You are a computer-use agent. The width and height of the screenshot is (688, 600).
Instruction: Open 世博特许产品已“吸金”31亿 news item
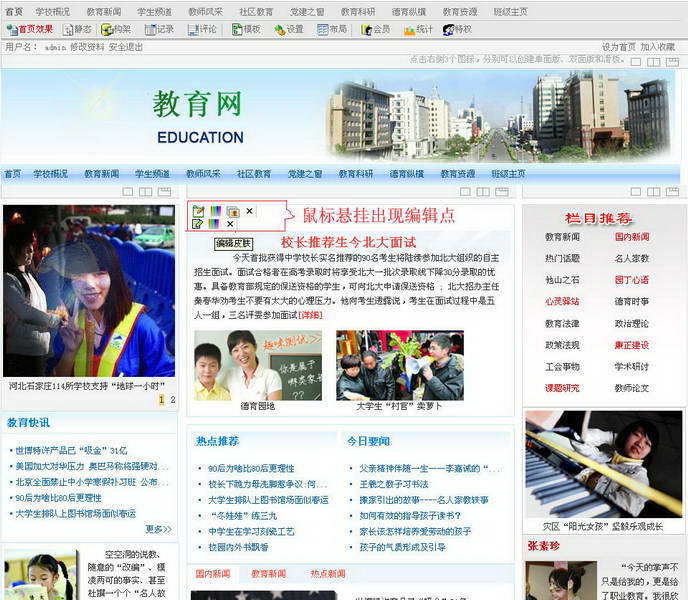[72, 450]
